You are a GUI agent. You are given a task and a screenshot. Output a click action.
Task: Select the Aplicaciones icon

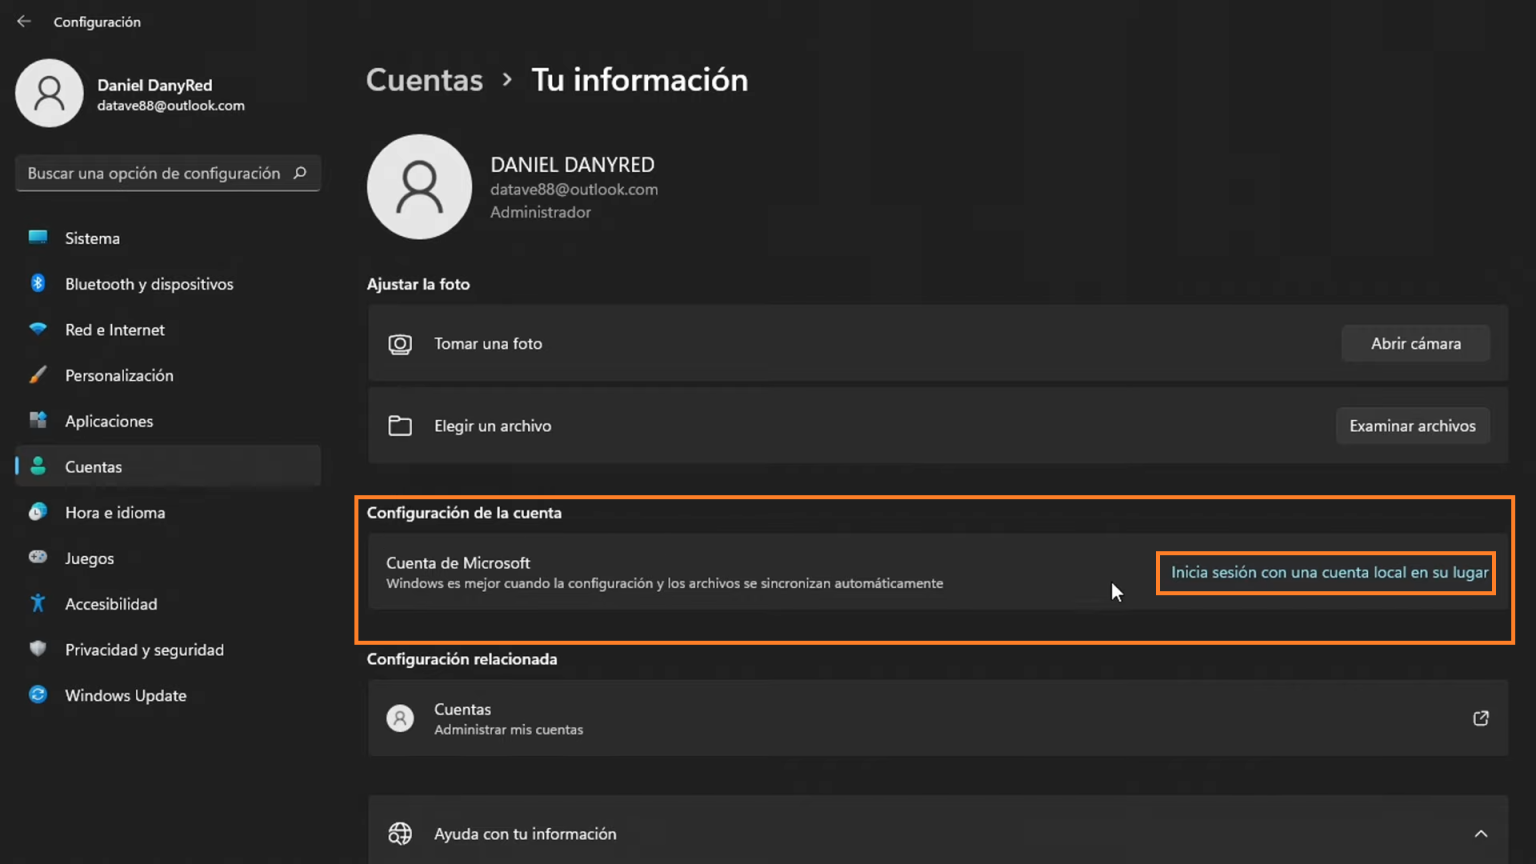[x=37, y=421]
